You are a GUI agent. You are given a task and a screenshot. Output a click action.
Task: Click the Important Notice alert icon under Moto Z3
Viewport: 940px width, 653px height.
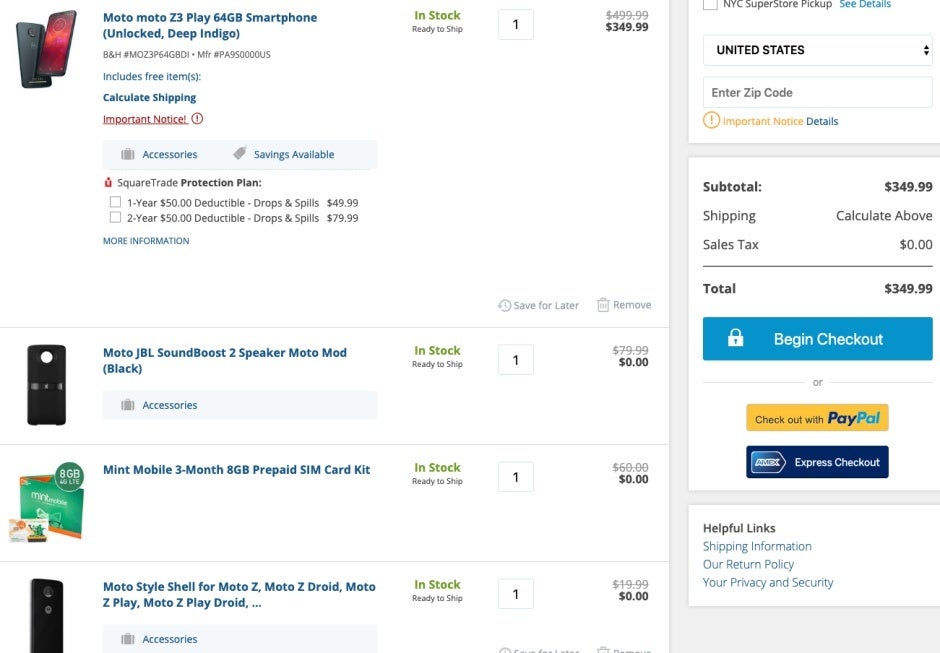[x=197, y=119]
